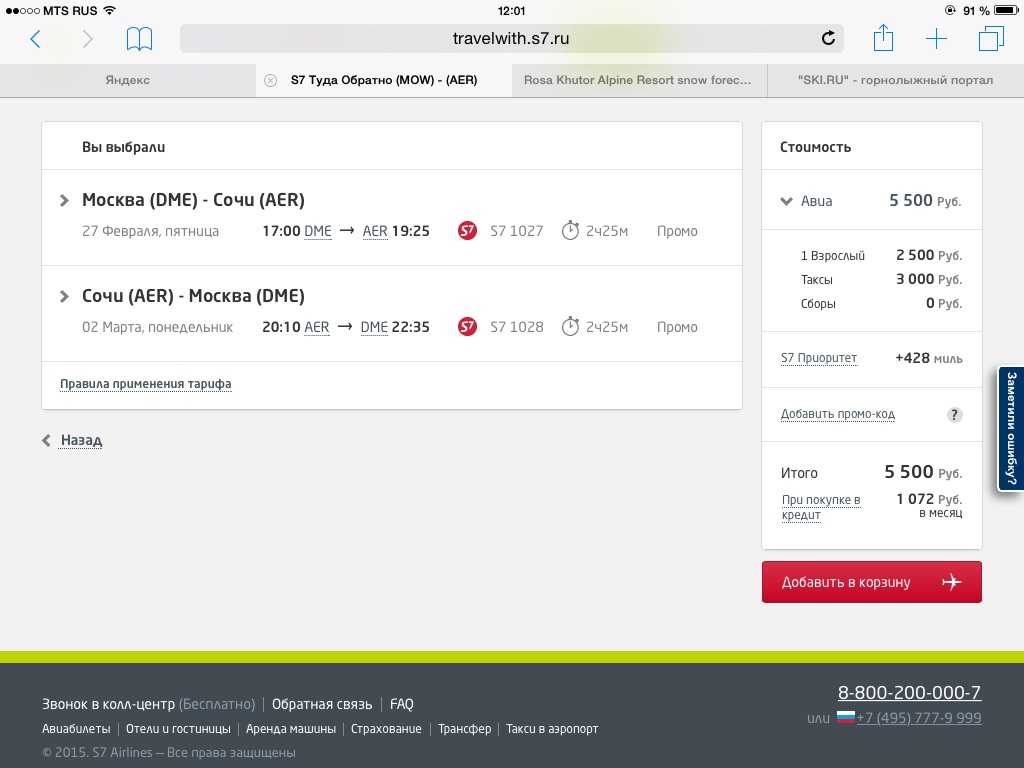Tap DME arrival airport code at 22:35
1024x768 pixels.
point(374,327)
